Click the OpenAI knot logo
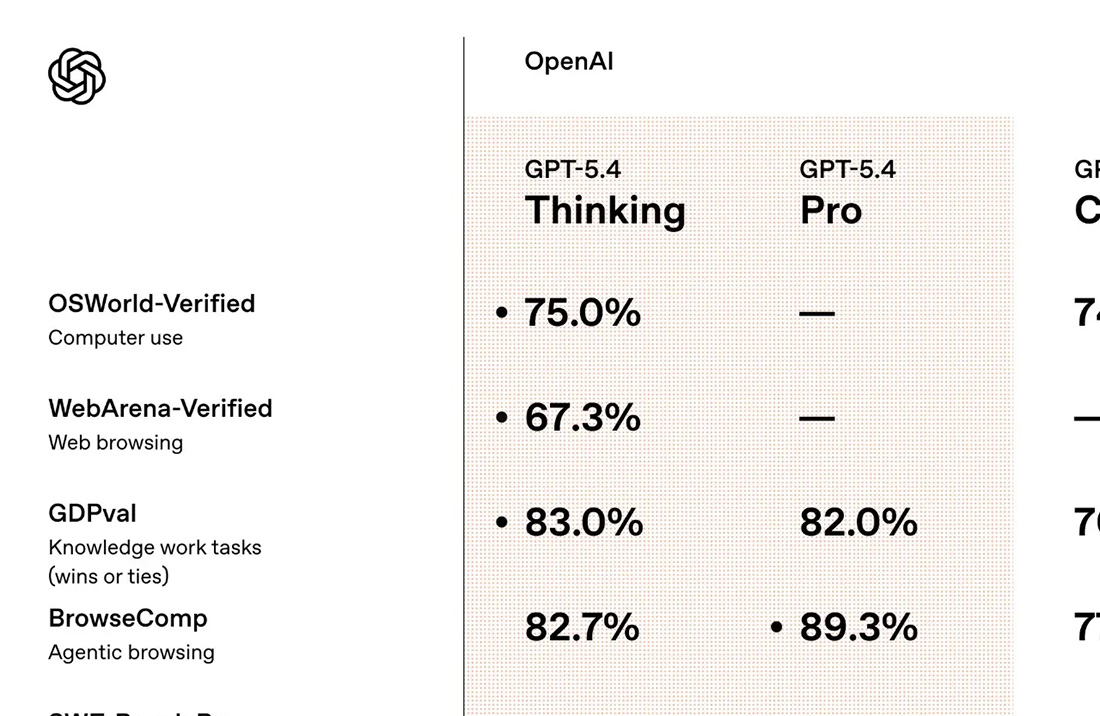 coord(77,76)
